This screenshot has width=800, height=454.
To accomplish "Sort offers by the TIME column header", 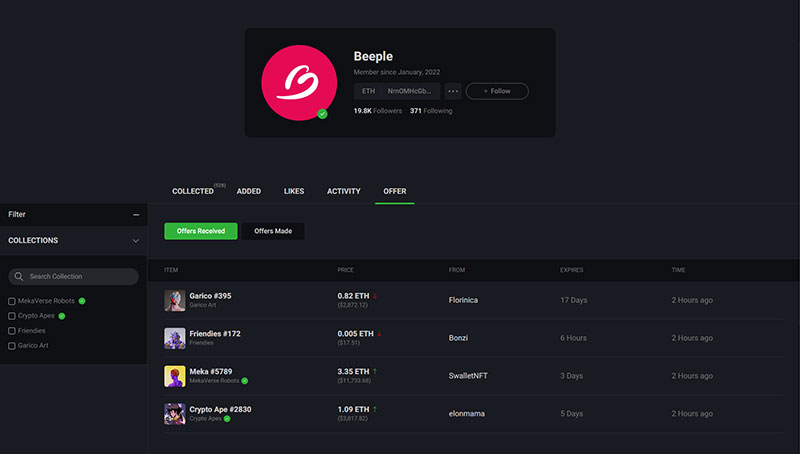I will coord(679,270).
